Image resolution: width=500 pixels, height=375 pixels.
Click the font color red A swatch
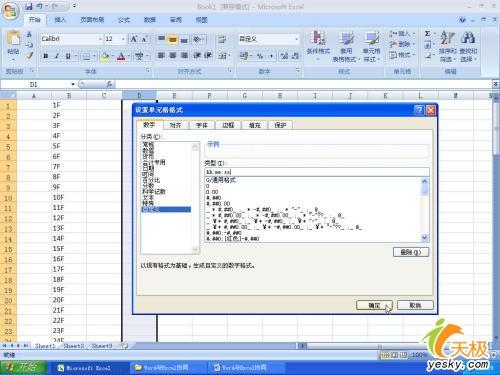coord(121,56)
